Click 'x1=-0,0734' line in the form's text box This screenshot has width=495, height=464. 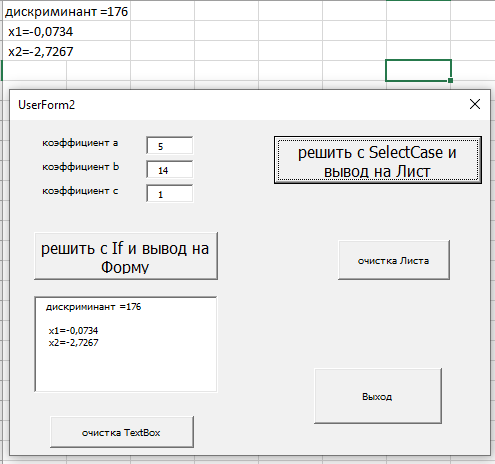click(x=73, y=331)
